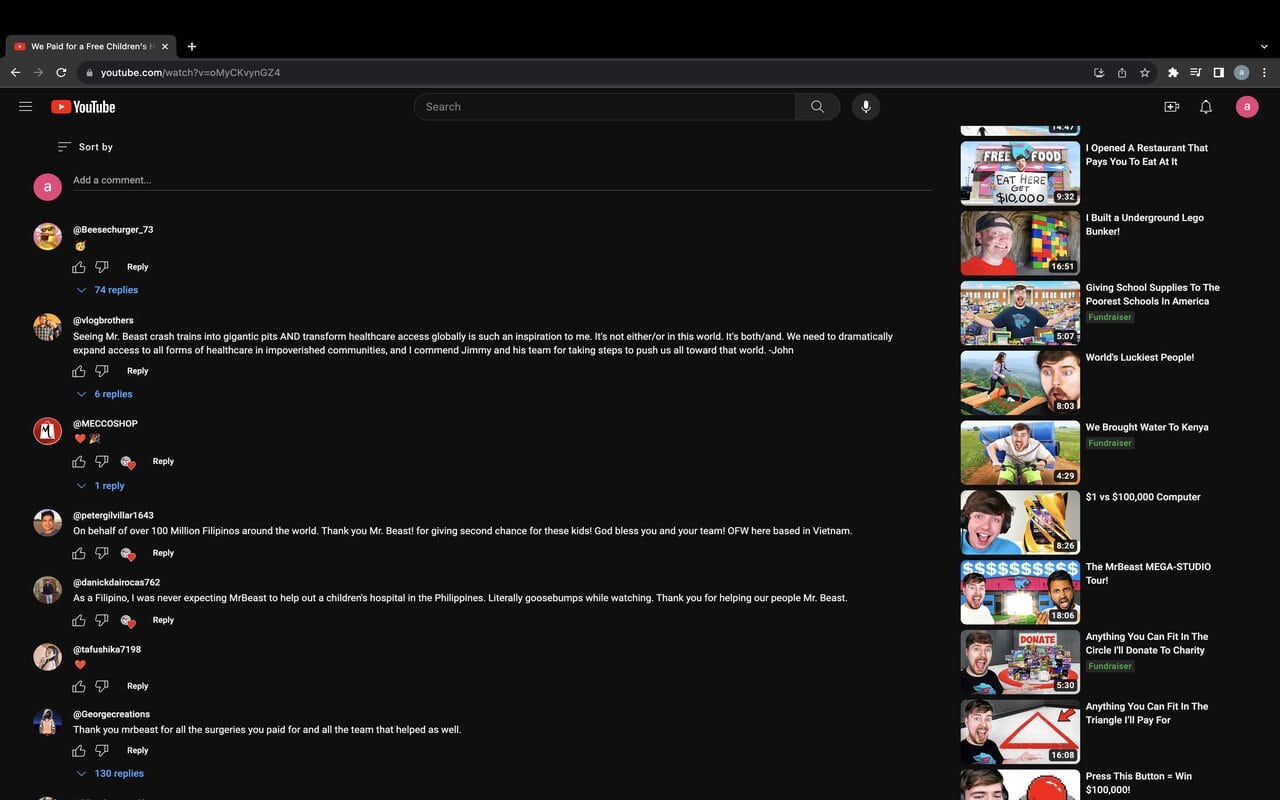Image resolution: width=1280 pixels, height=800 pixels.
Task: Reply to @petergilvillar1643's comment
Action: [163, 552]
